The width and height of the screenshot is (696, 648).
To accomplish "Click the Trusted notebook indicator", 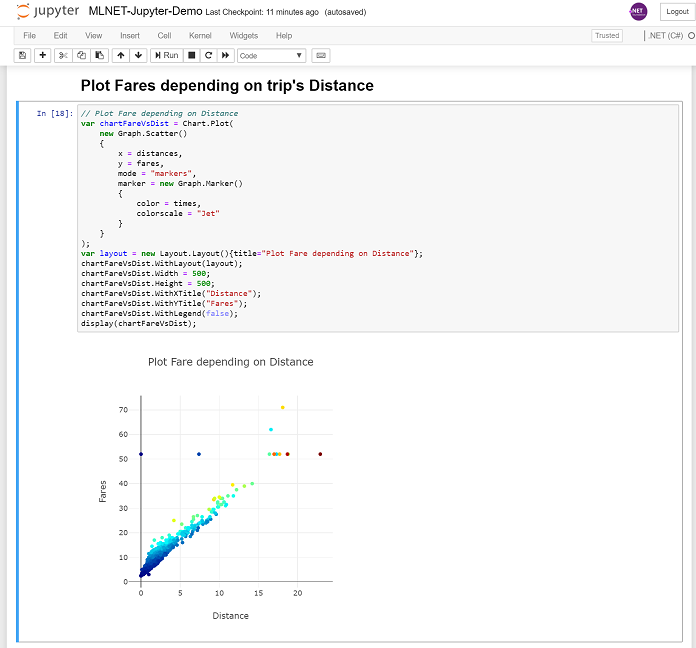I will (x=607, y=36).
